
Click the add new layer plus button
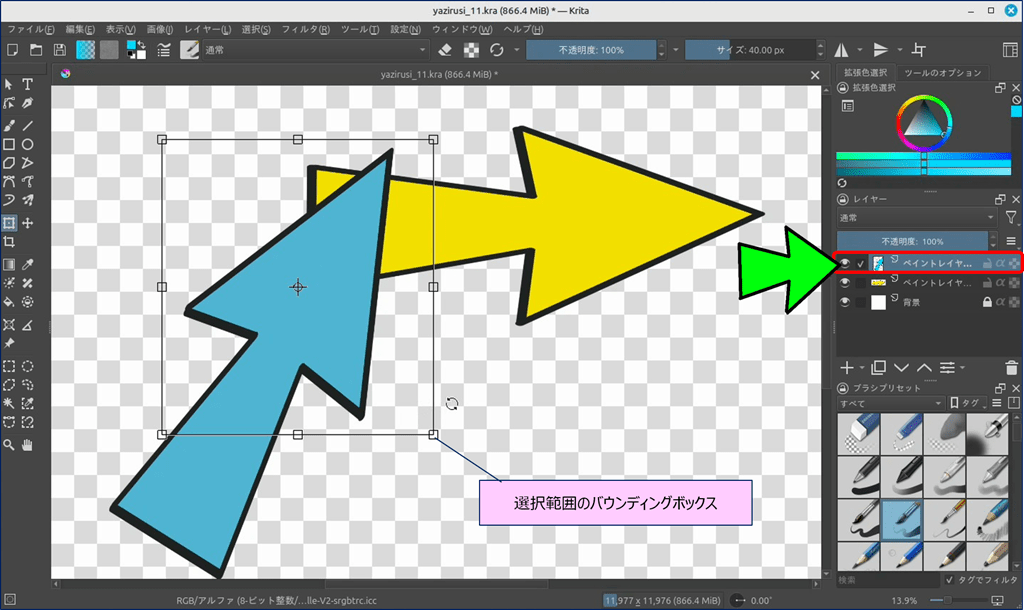coord(847,368)
